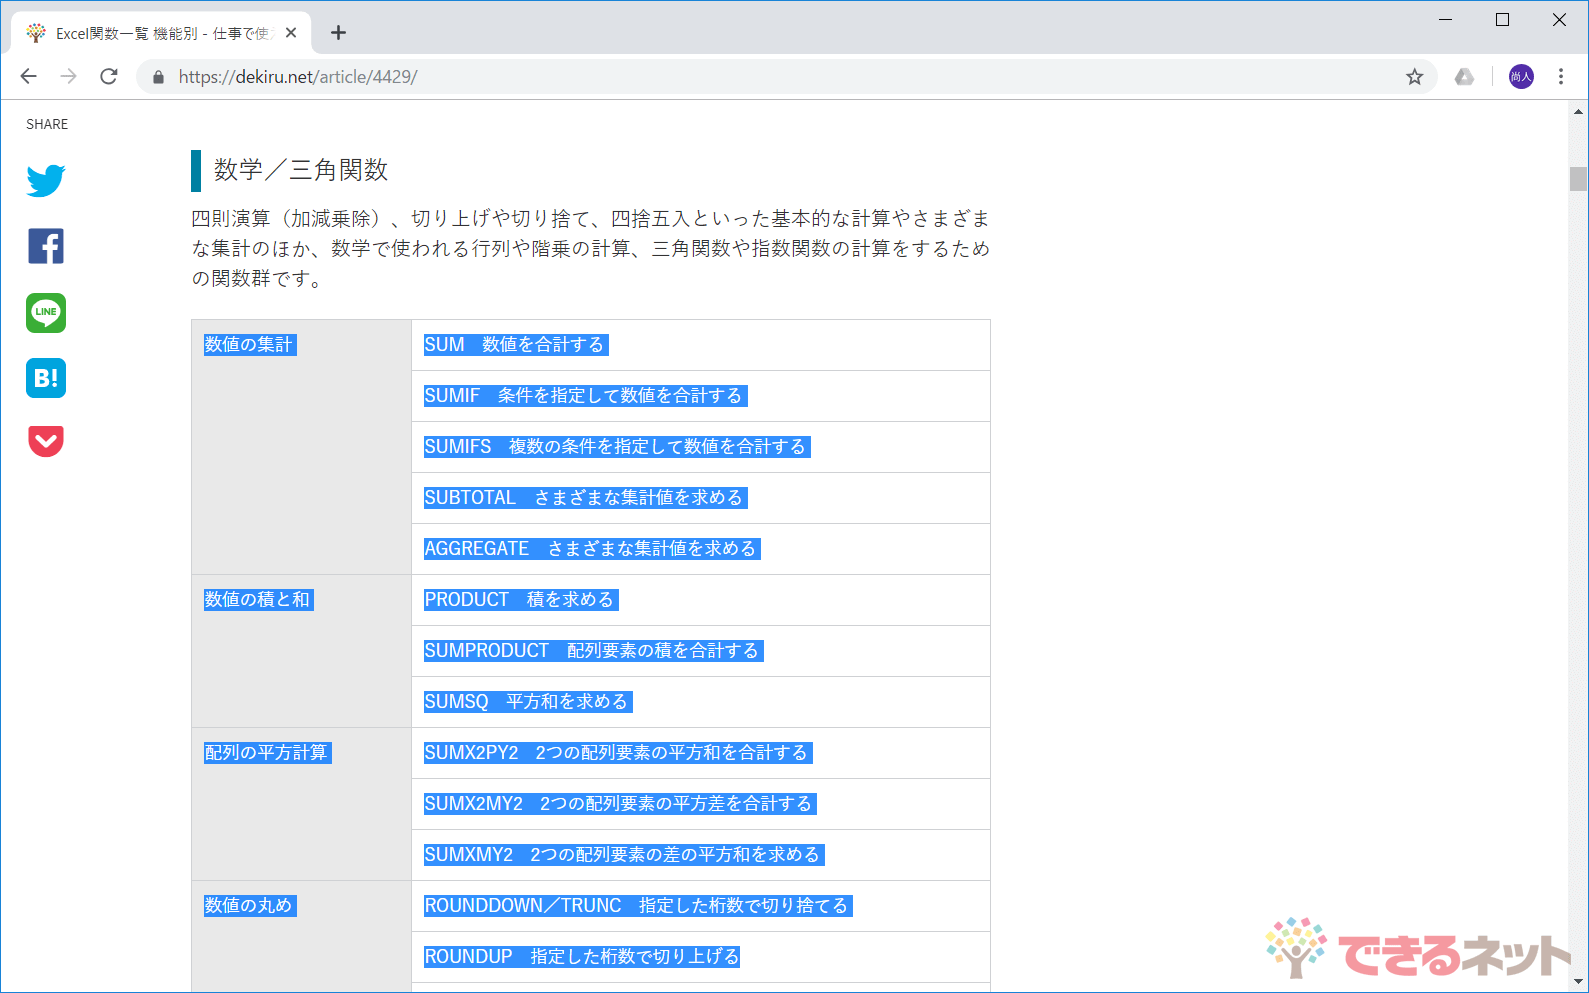Image resolution: width=1589 pixels, height=993 pixels.
Task: Click the 配列の平方計算 category cell
Action: tap(301, 804)
